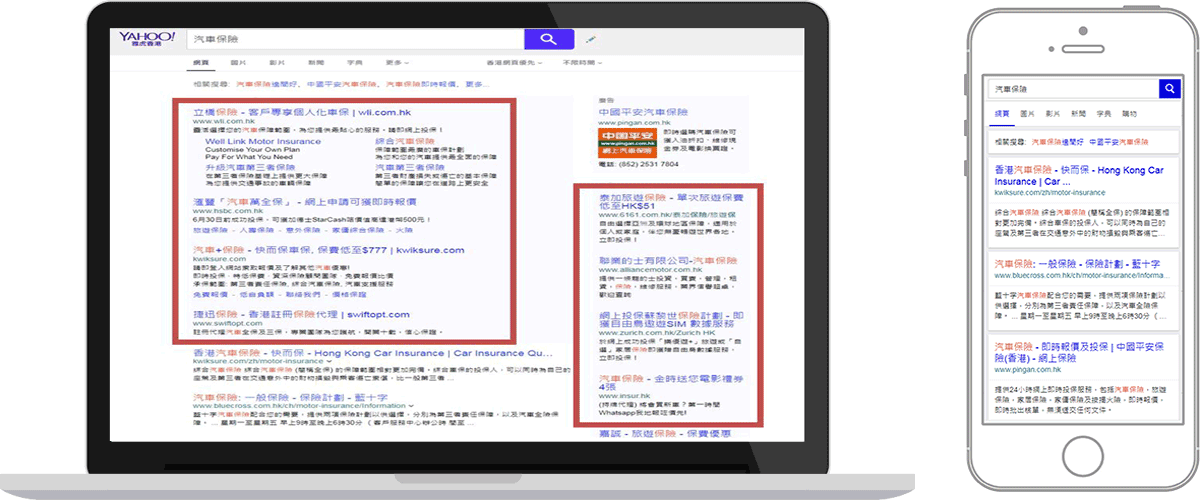The image size is (1200, 500).
Task: Switch to the 字典 tab on the laptop
Action: coord(354,62)
